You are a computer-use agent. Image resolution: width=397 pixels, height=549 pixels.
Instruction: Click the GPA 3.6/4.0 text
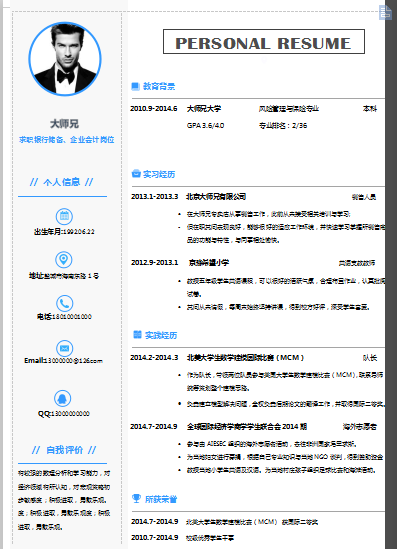pos(206,125)
